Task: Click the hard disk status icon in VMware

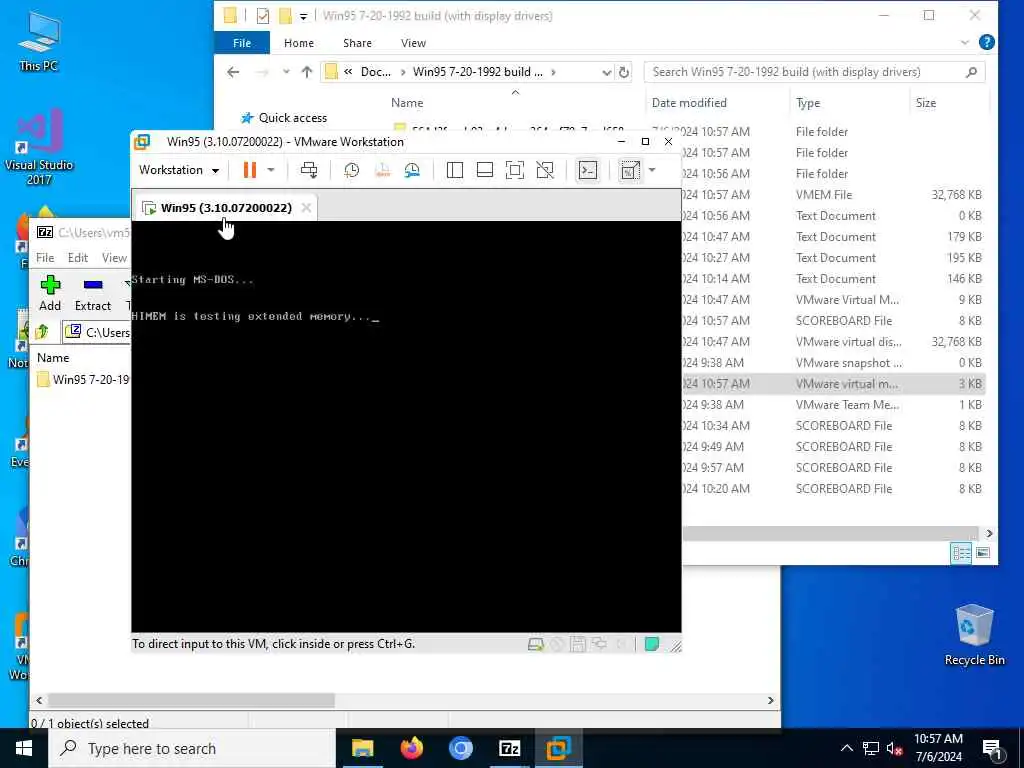Action: coord(536,645)
